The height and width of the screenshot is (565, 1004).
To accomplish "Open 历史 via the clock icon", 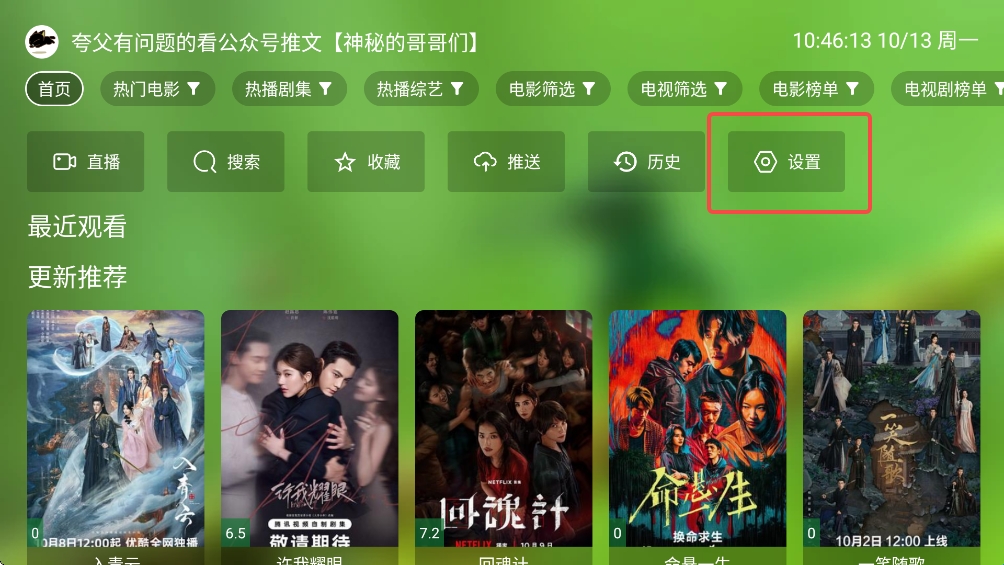I will coord(625,161).
